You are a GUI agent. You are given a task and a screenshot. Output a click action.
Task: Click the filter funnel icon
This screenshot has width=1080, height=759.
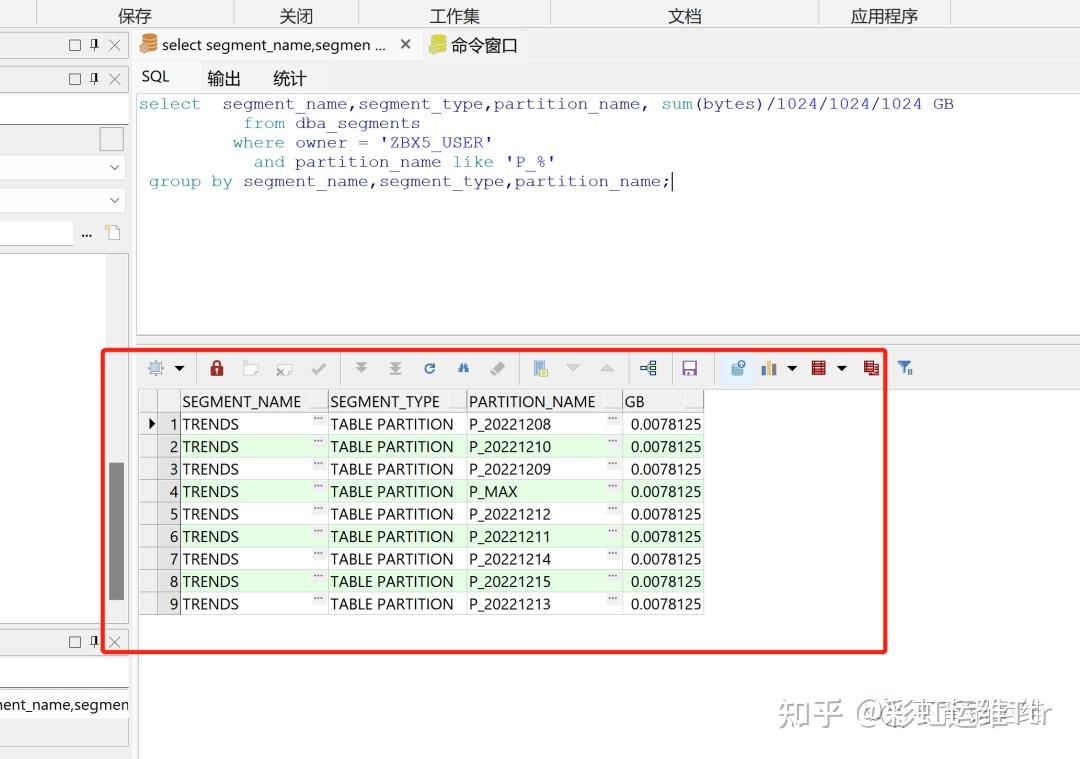coord(905,368)
